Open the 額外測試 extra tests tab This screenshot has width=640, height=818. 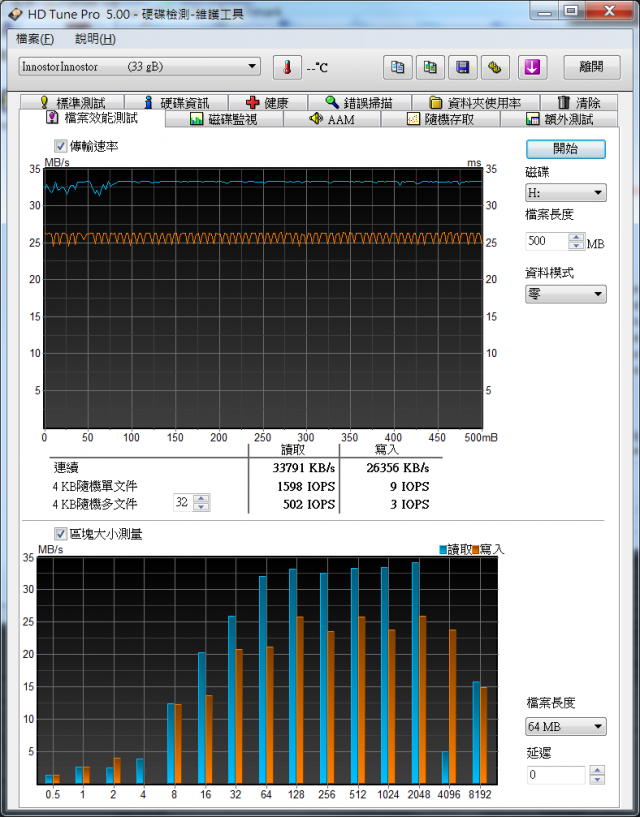click(559, 119)
